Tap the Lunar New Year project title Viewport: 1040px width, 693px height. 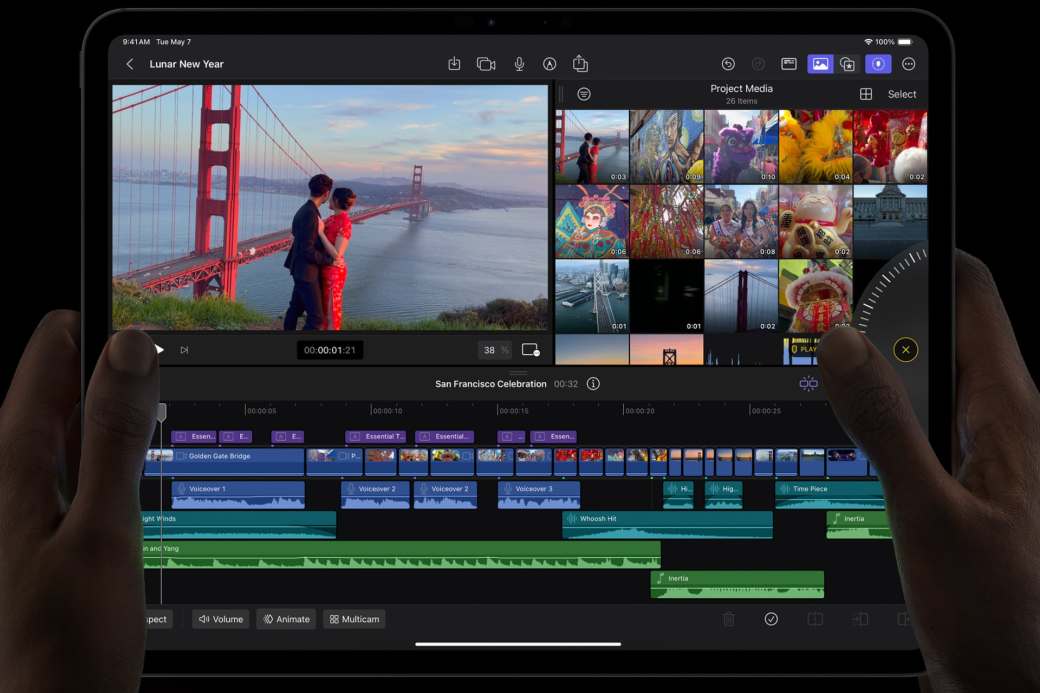(x=186, y=64)
